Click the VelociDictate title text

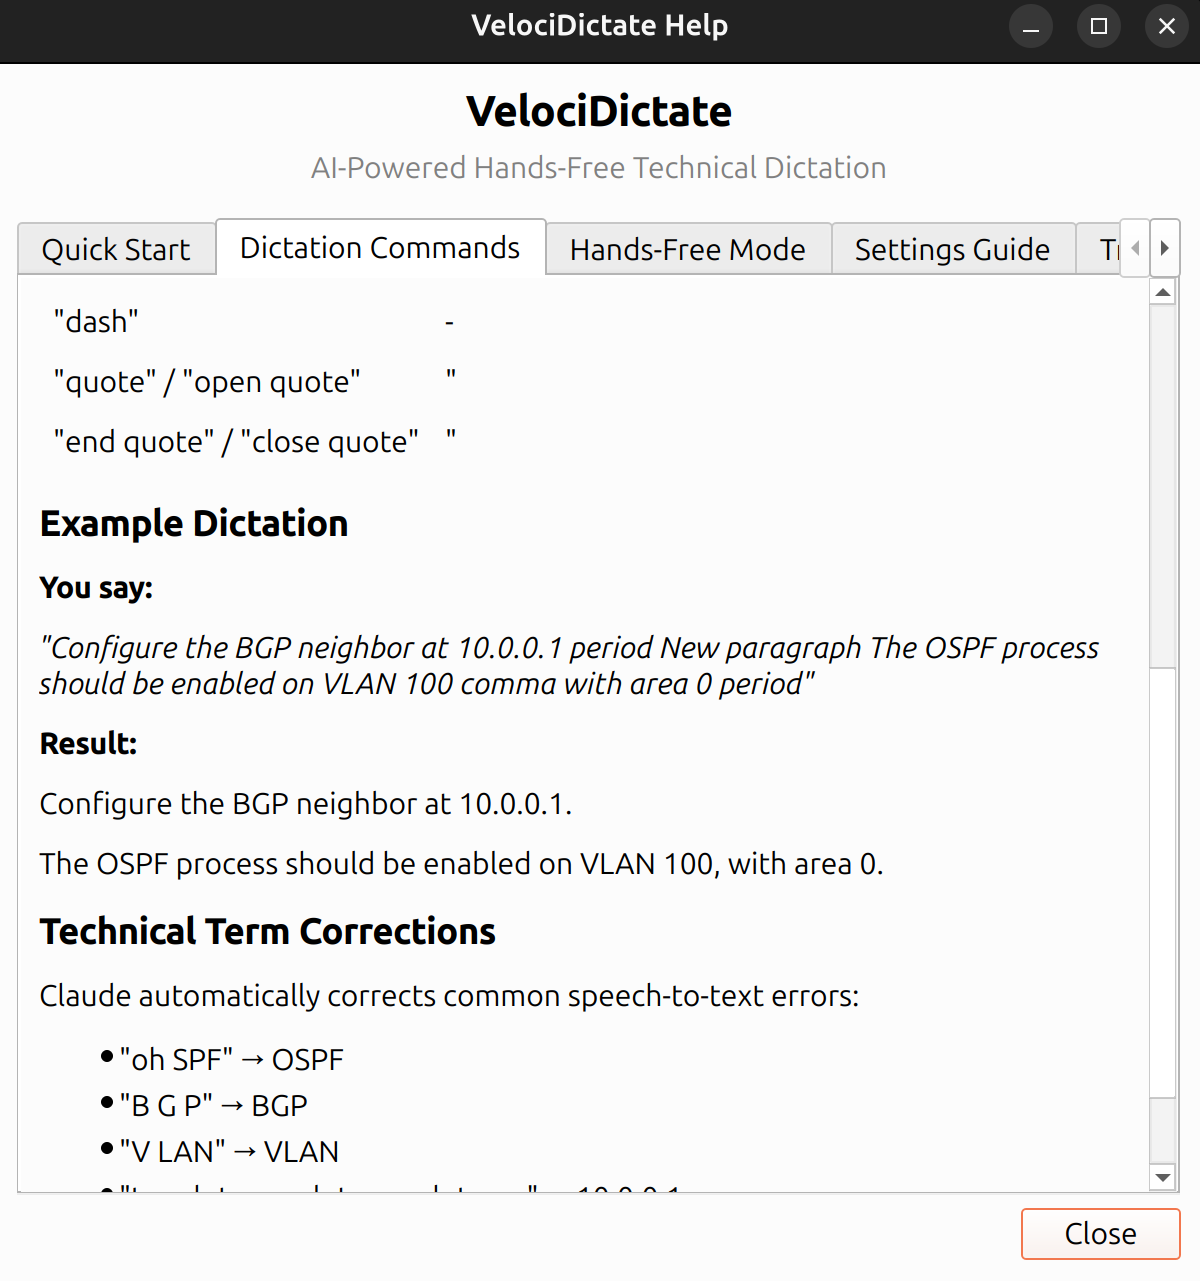pyautogui.click(x=599, y=111)
